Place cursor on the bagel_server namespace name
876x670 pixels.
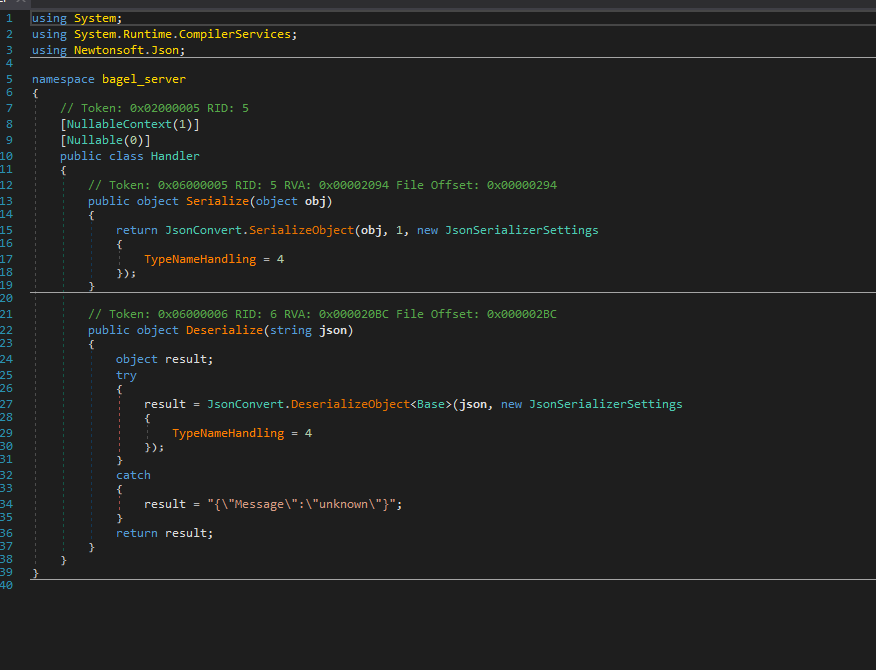pyautogui.click(x=144, y=79)
